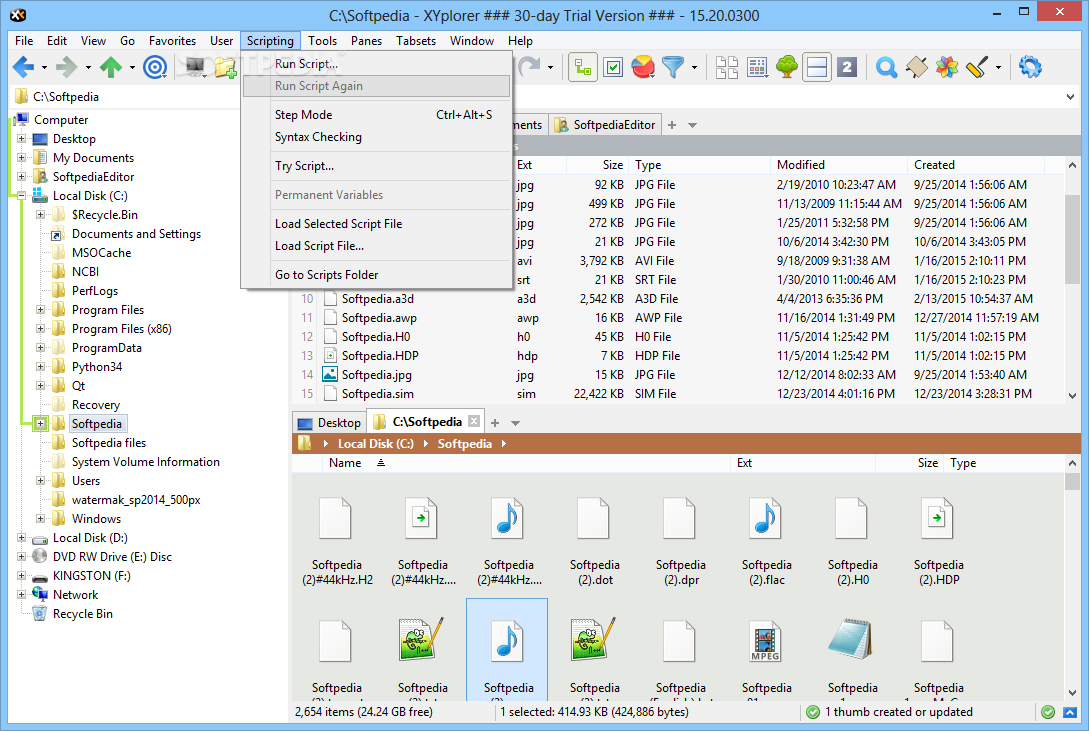Expand the Softpedia folder node
1089x731 pixels.
(40, 423)
